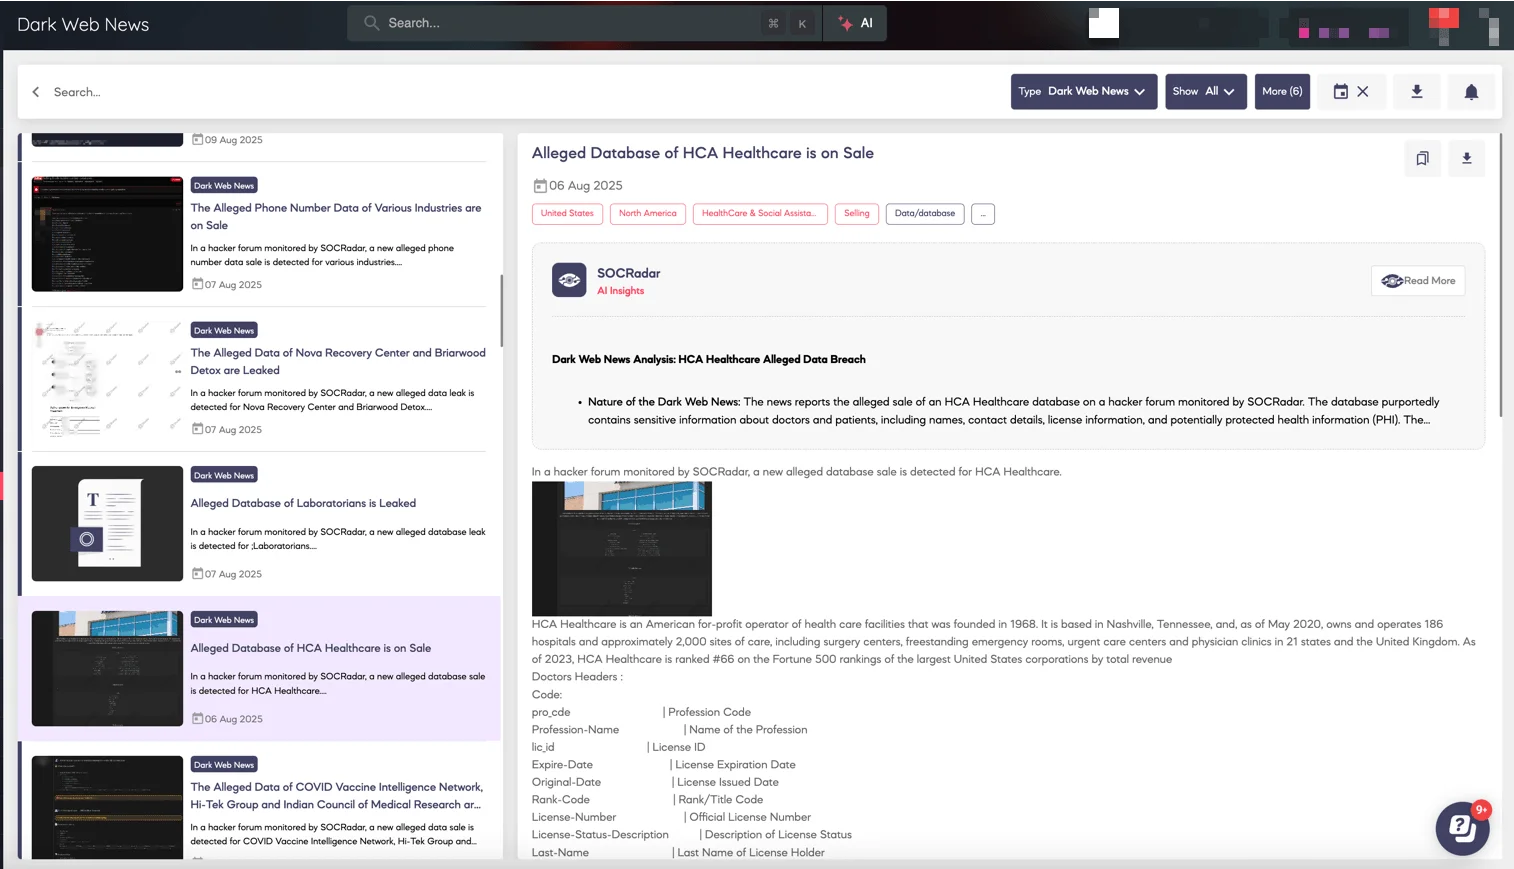Select the HealthCare & Social Assistance tag
The image size is (1514, 869).
[x=760, y=214]
